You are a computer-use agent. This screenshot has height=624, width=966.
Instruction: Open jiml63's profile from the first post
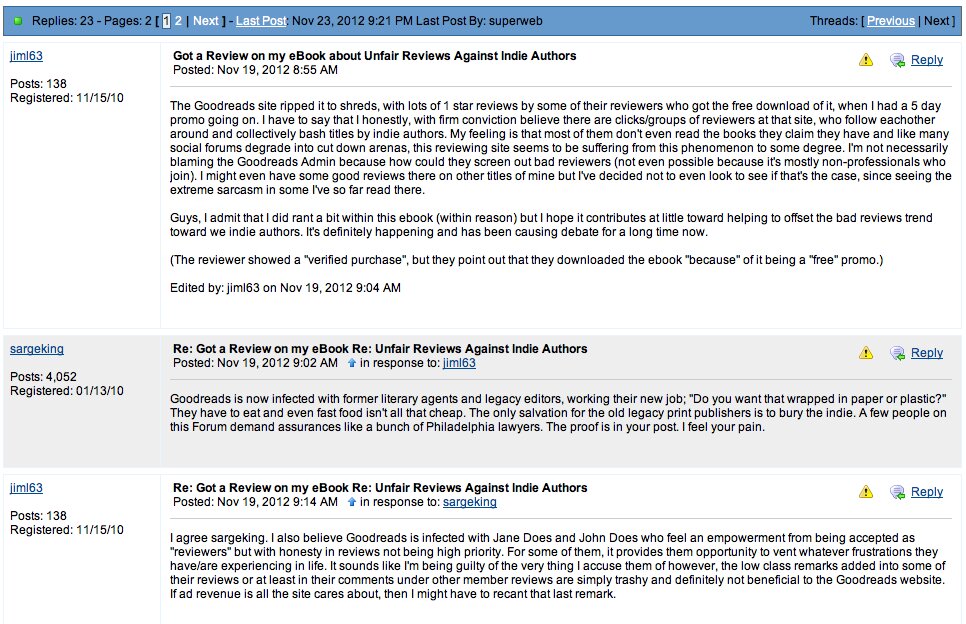(26, 55)
